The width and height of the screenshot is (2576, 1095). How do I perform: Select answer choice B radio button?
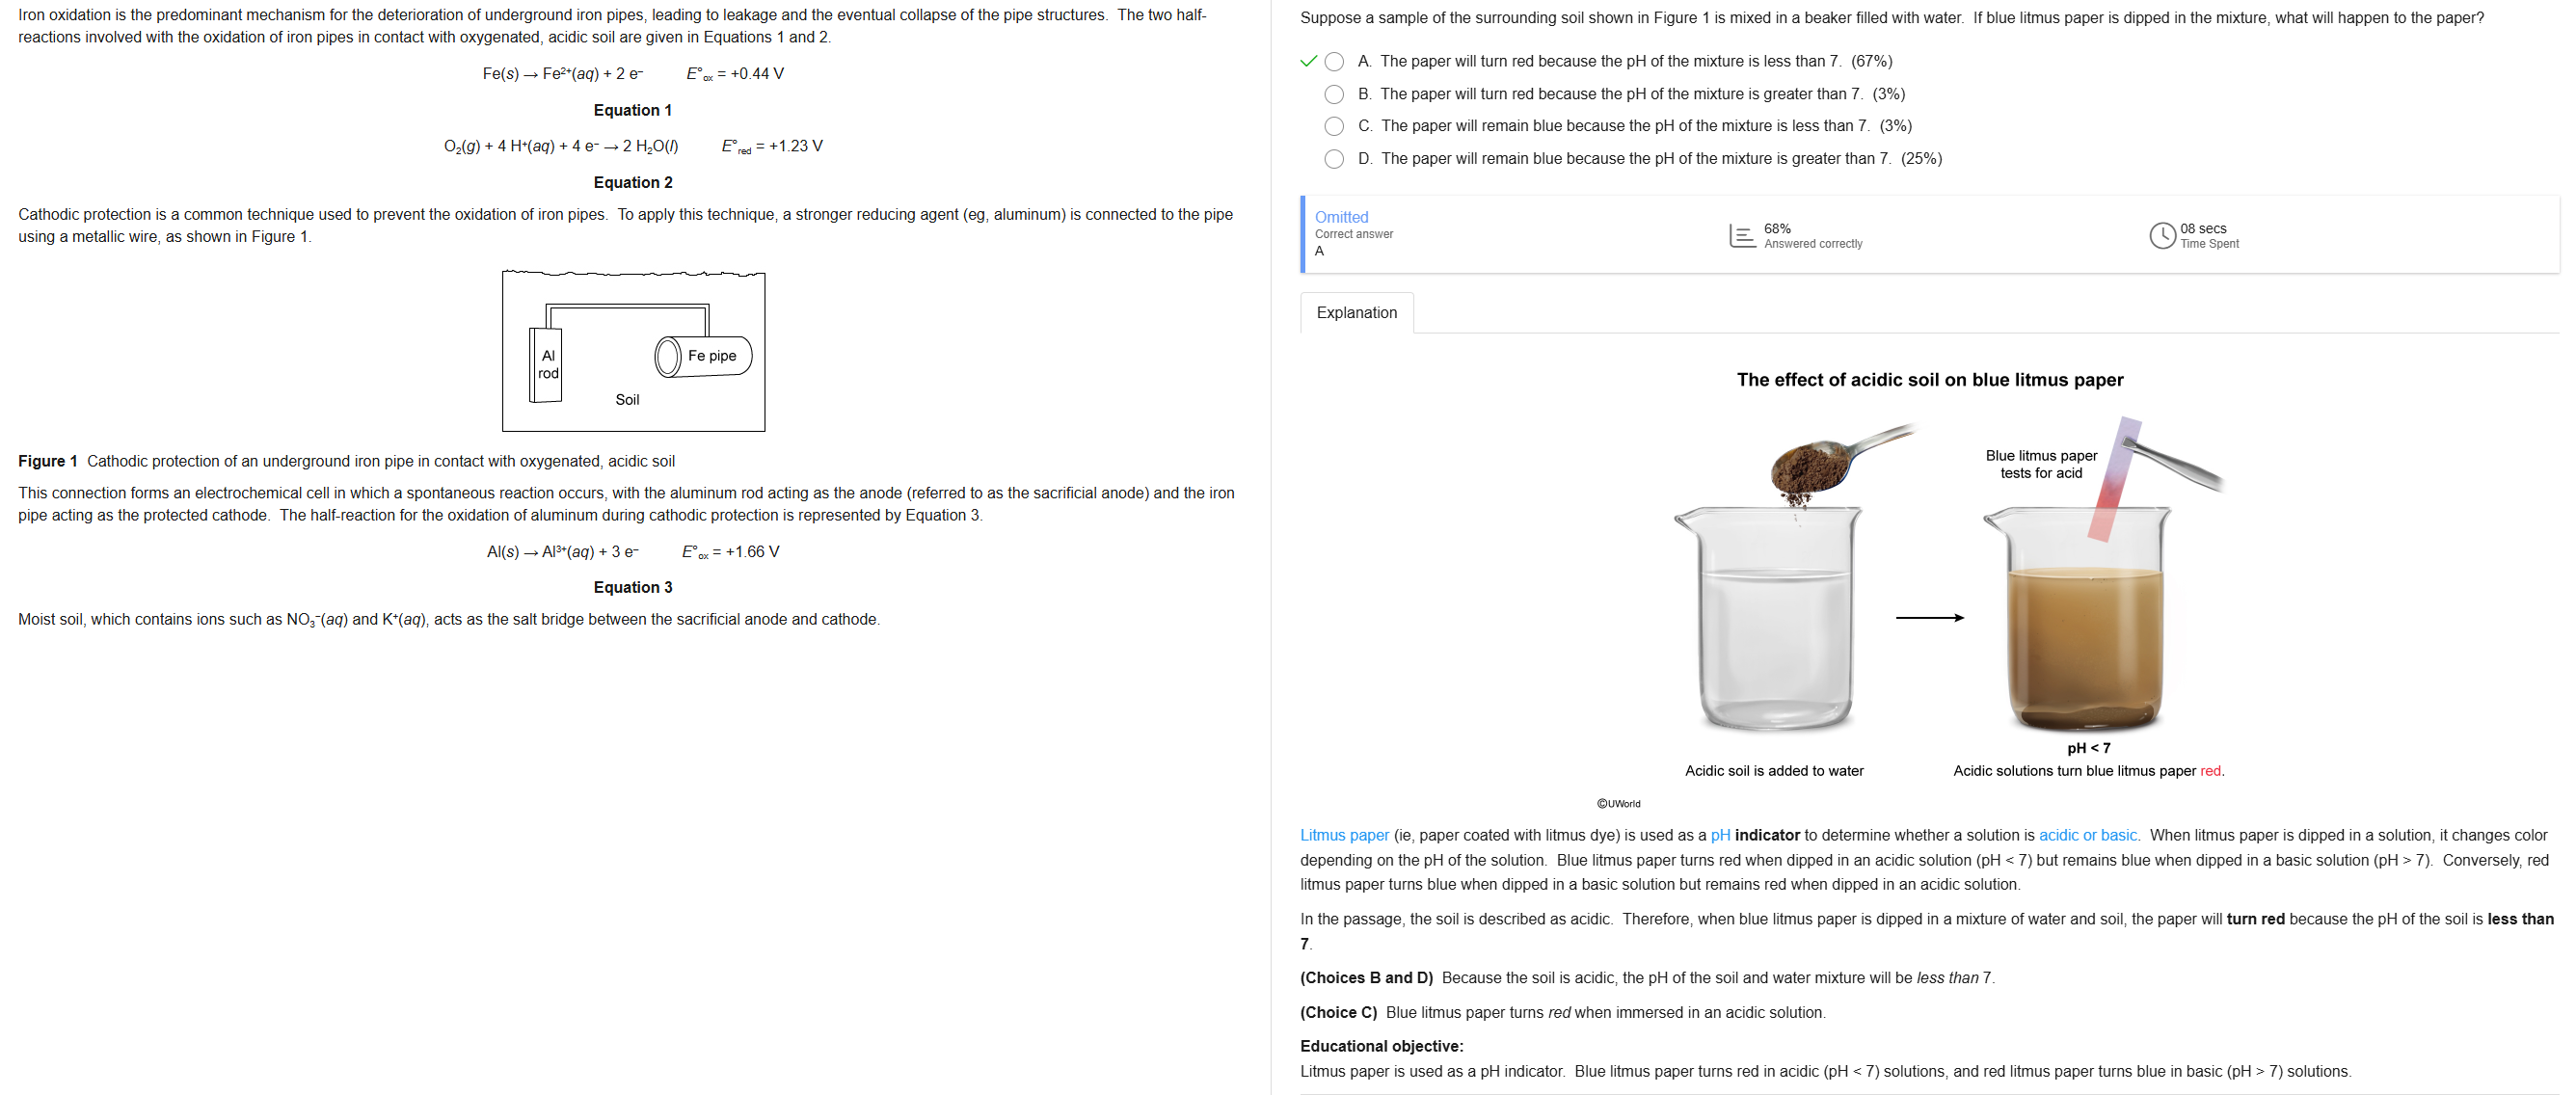[1334, 94]
